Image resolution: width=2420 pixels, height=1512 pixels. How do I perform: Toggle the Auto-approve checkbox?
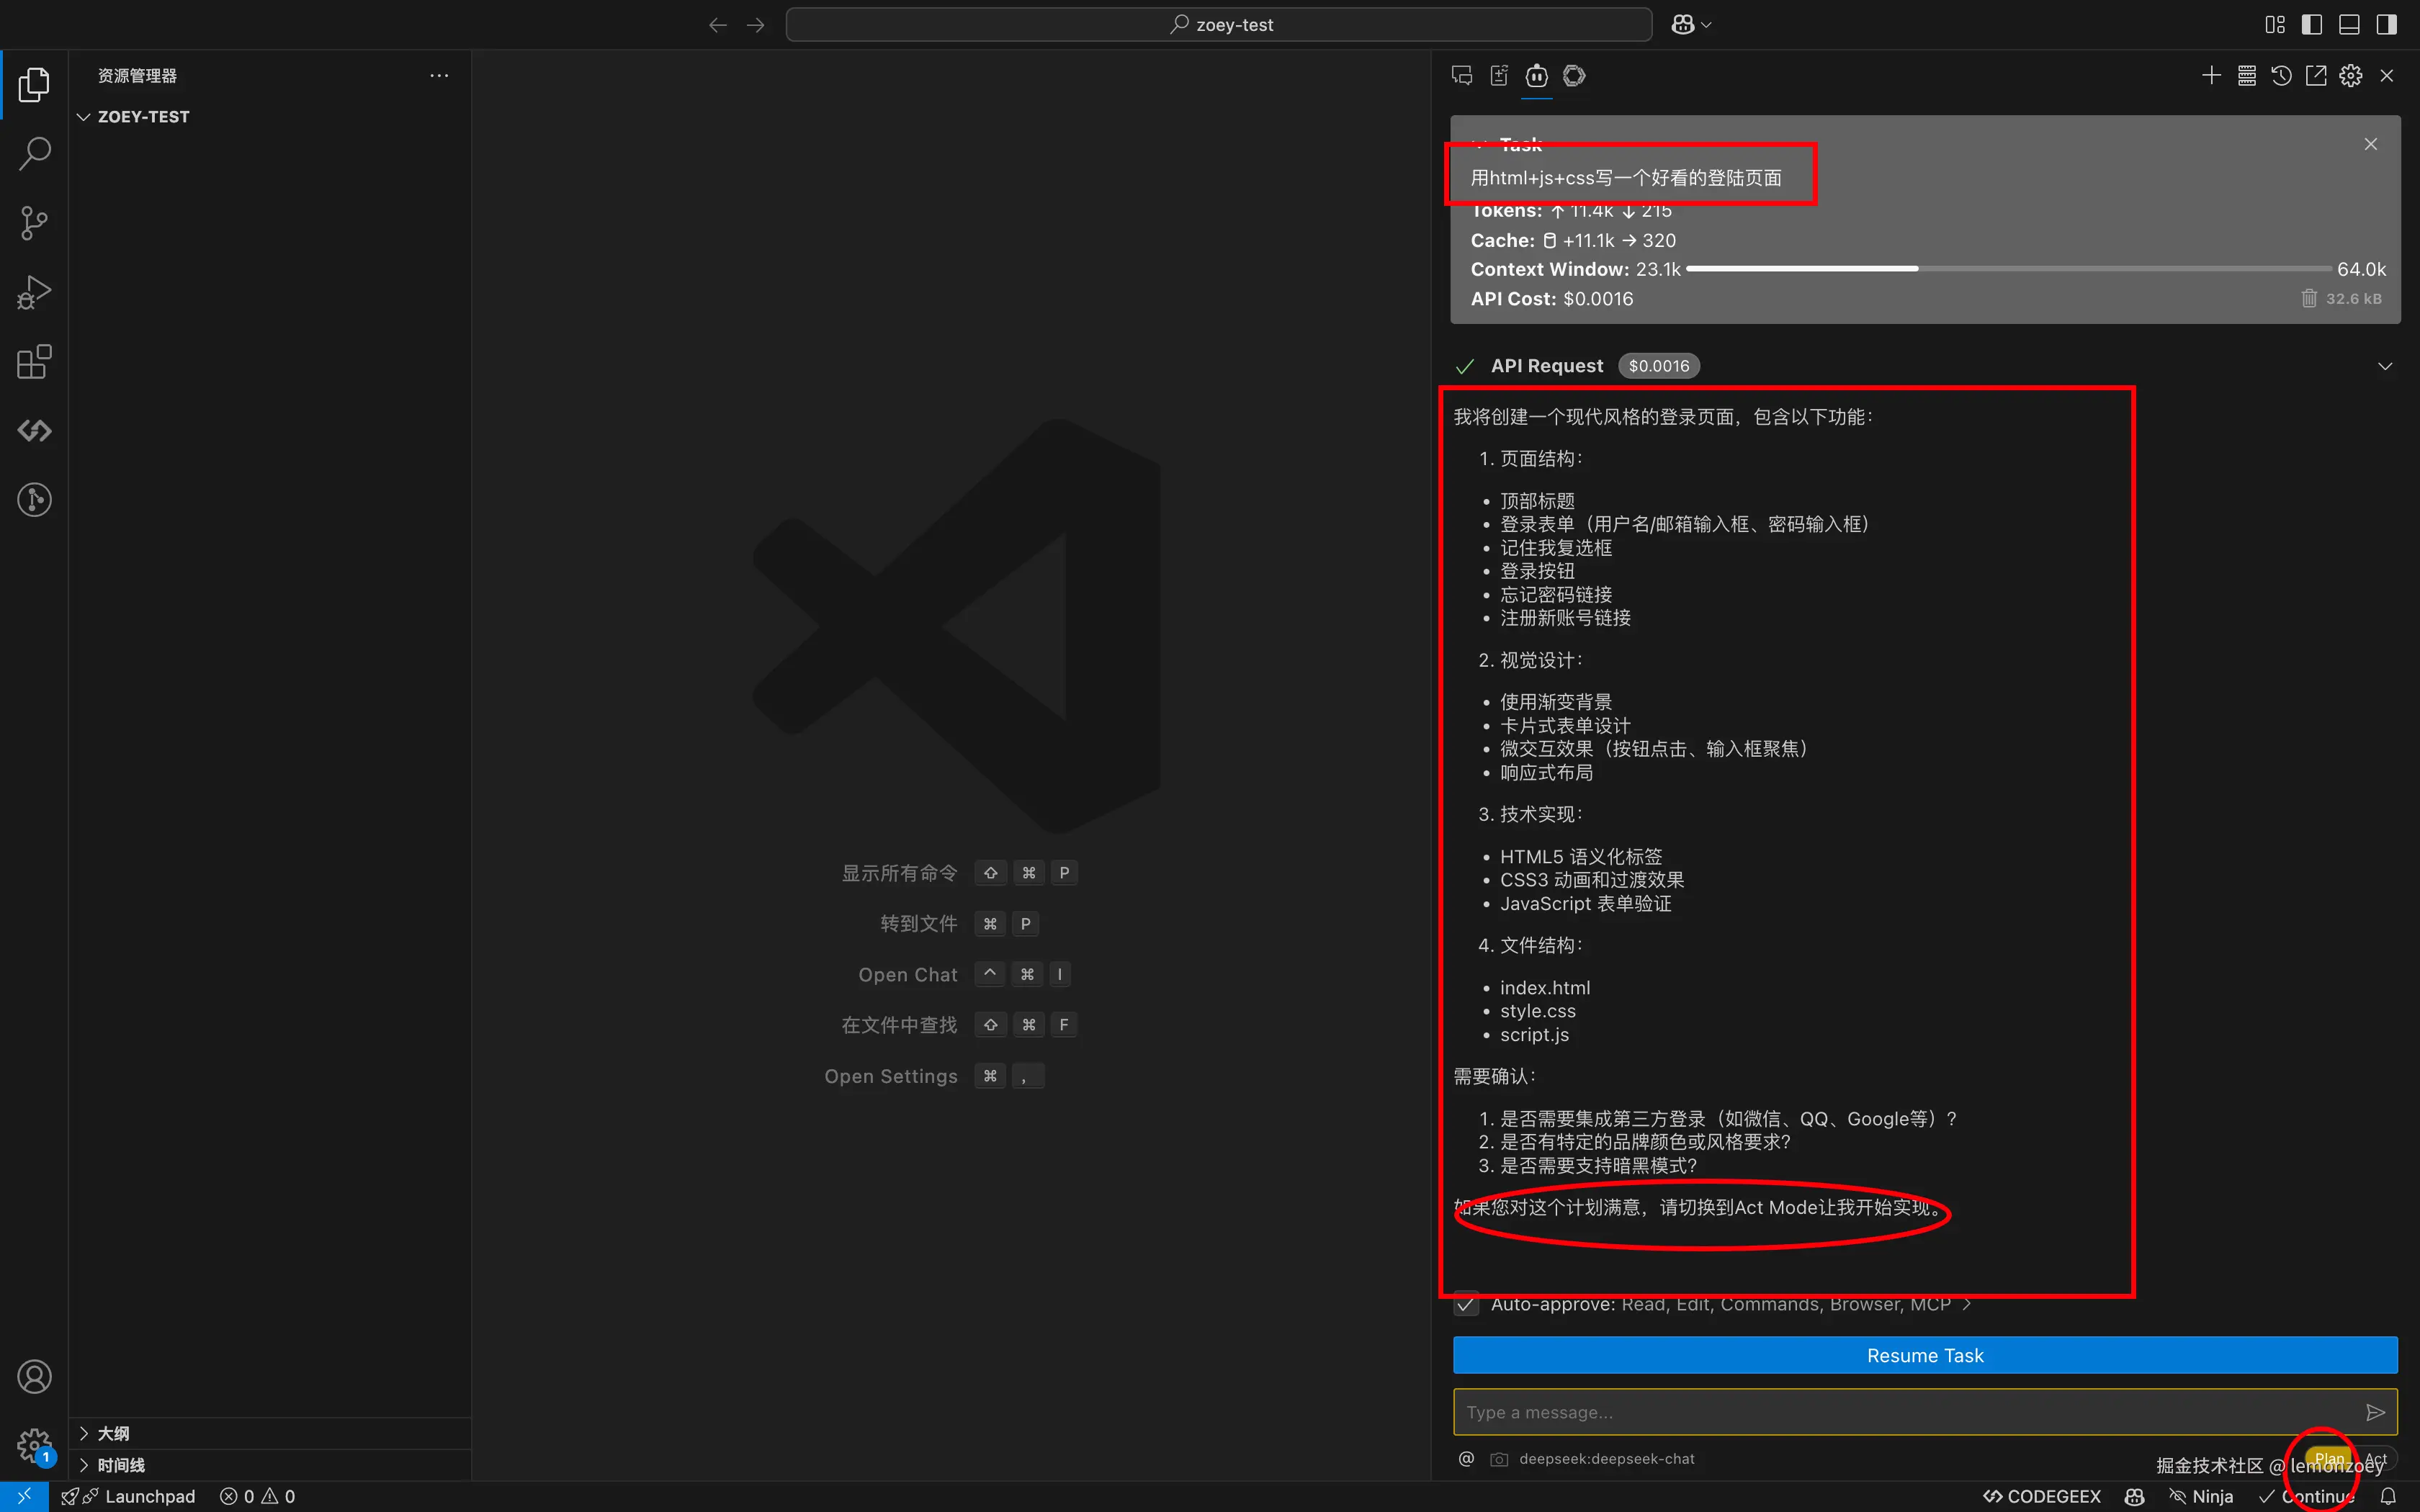[x=1466, y=1304]
